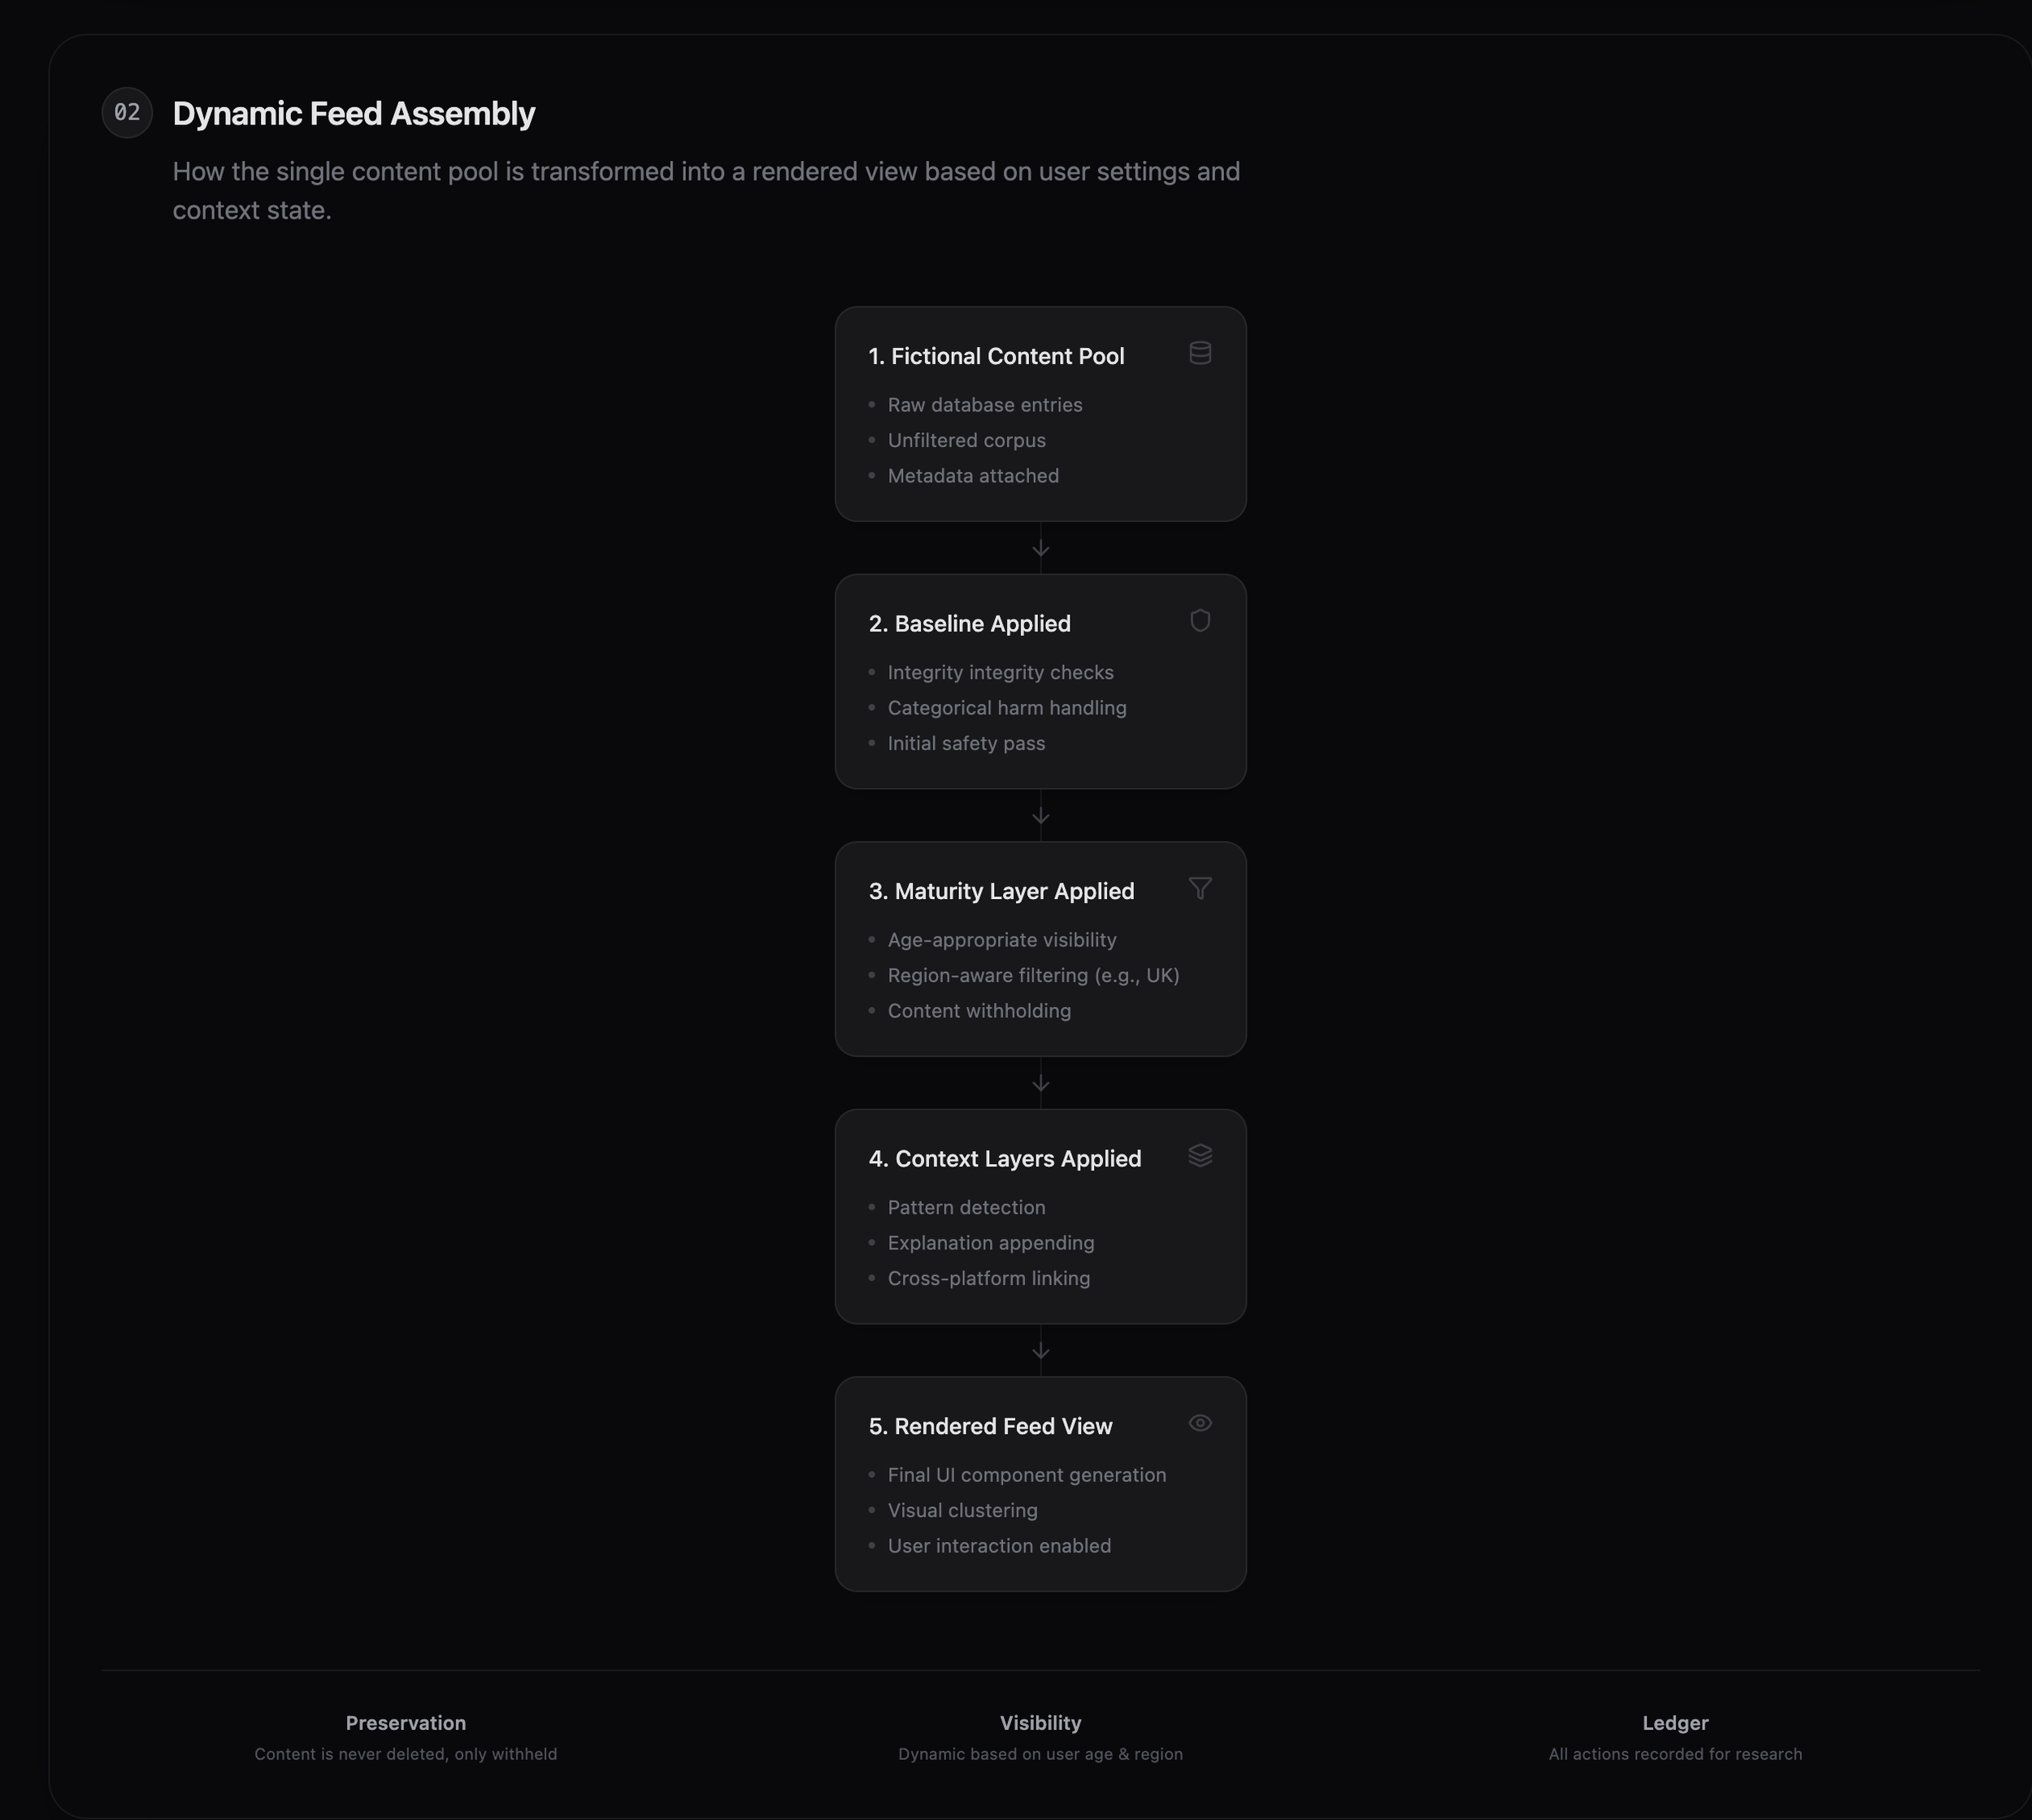Image resolution: width=2032 pixels, height=1820 pixels.
Task: Click 'Region-aware filtering (e.g., UK)' bullet
Action: (x=1033, y=975)
